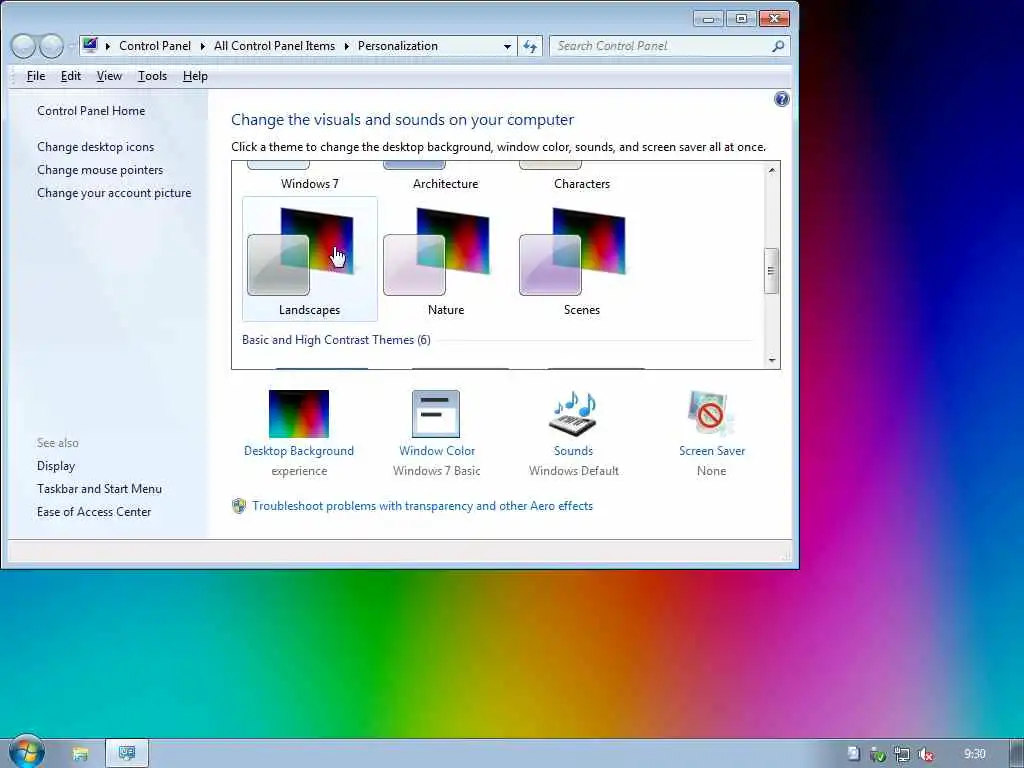Viewport: 1024px width, 768px height.
Task: Open the Display link
Action: (56, 466)
